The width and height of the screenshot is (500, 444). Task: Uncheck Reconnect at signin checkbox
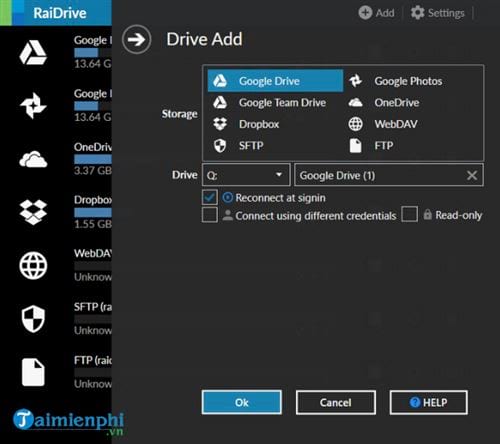(210, 197)
